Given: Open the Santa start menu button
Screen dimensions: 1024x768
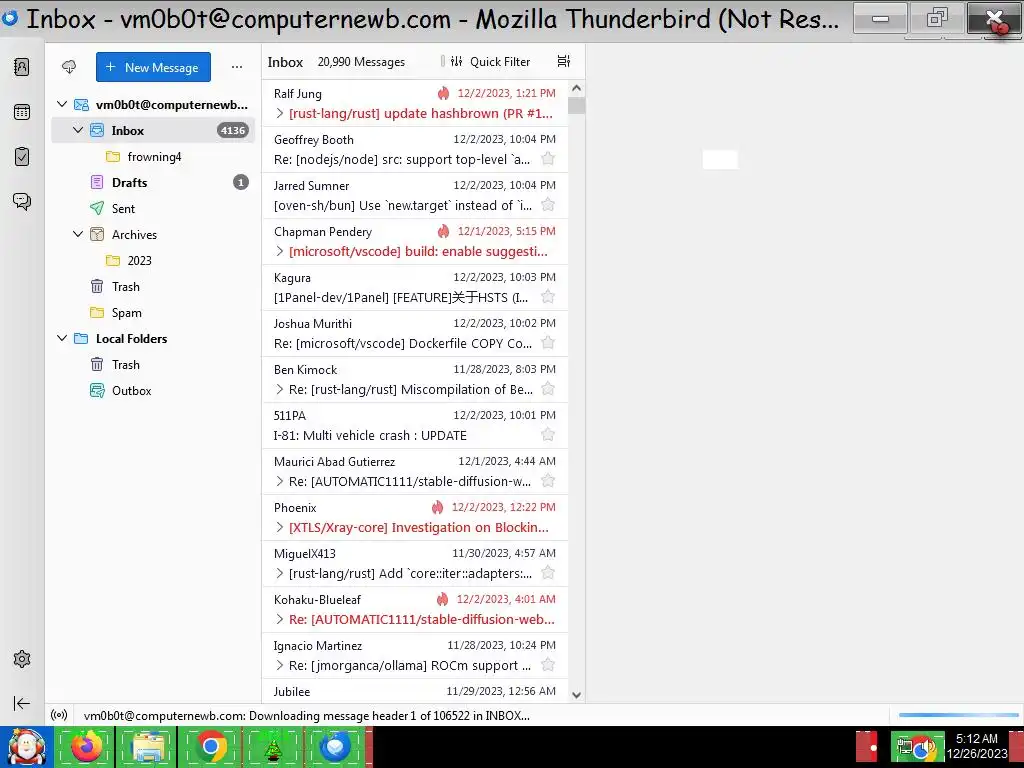Looking at the screenshot, I should click(26, 747).
